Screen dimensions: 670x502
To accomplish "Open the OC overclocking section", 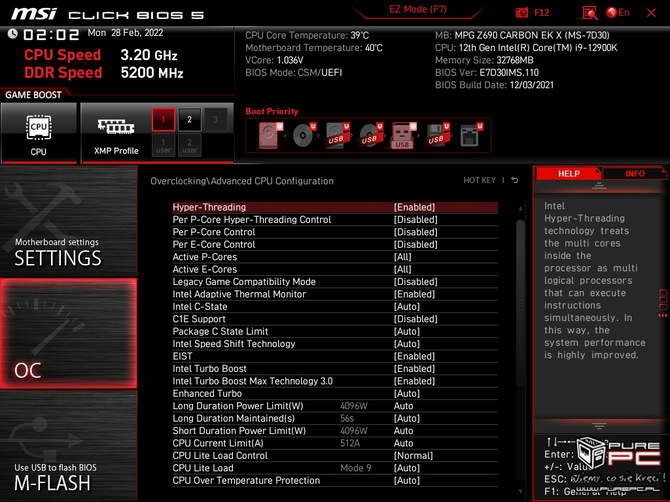I will point(68,333).
